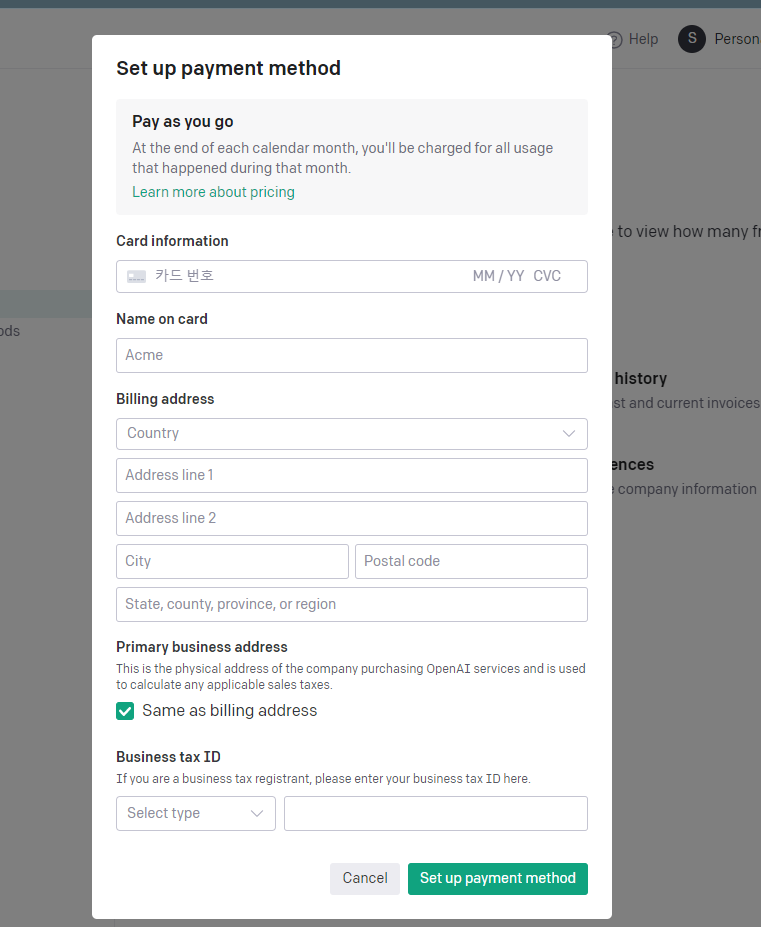761x927 pixels.
Task: Open the S profile avatar
Action: (x=692, y=39)
